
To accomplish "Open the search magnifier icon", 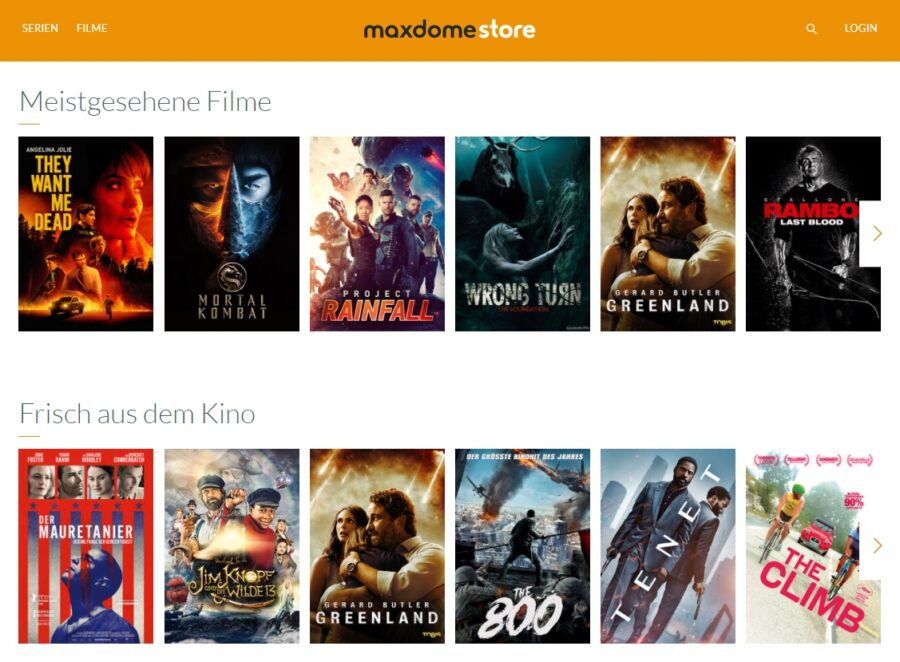I will (811, 29).
